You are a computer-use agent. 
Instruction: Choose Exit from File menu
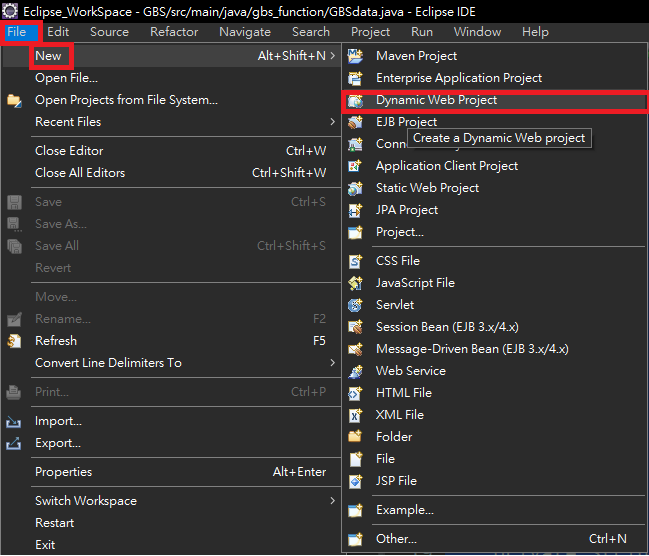tap(171, 545)
